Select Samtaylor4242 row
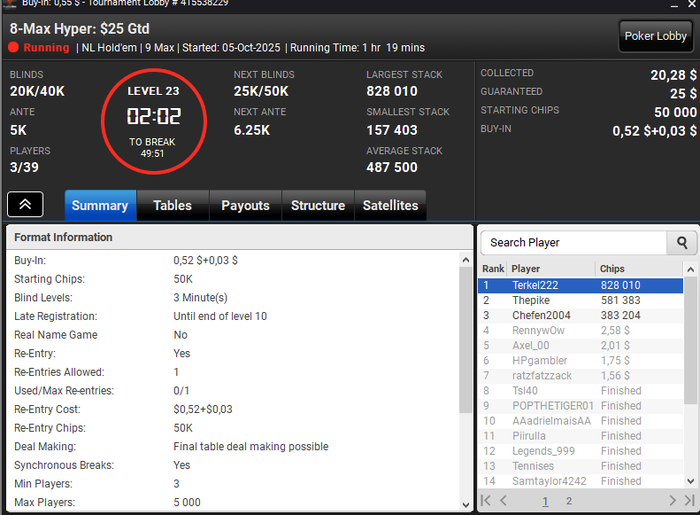The width and height of the screenshot is (700, 515). click(x=581, y=482)
